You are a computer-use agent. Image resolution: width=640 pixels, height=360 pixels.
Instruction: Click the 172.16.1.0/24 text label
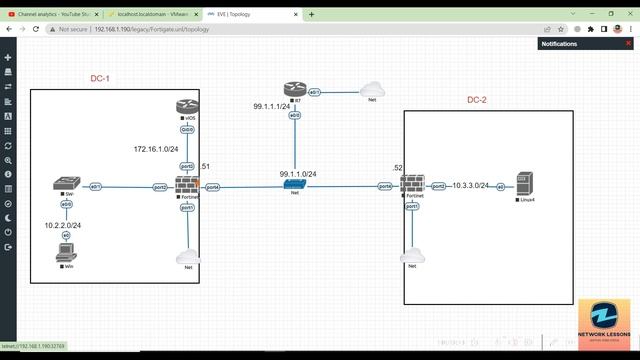pyautogui.click(x=156, y=149)
